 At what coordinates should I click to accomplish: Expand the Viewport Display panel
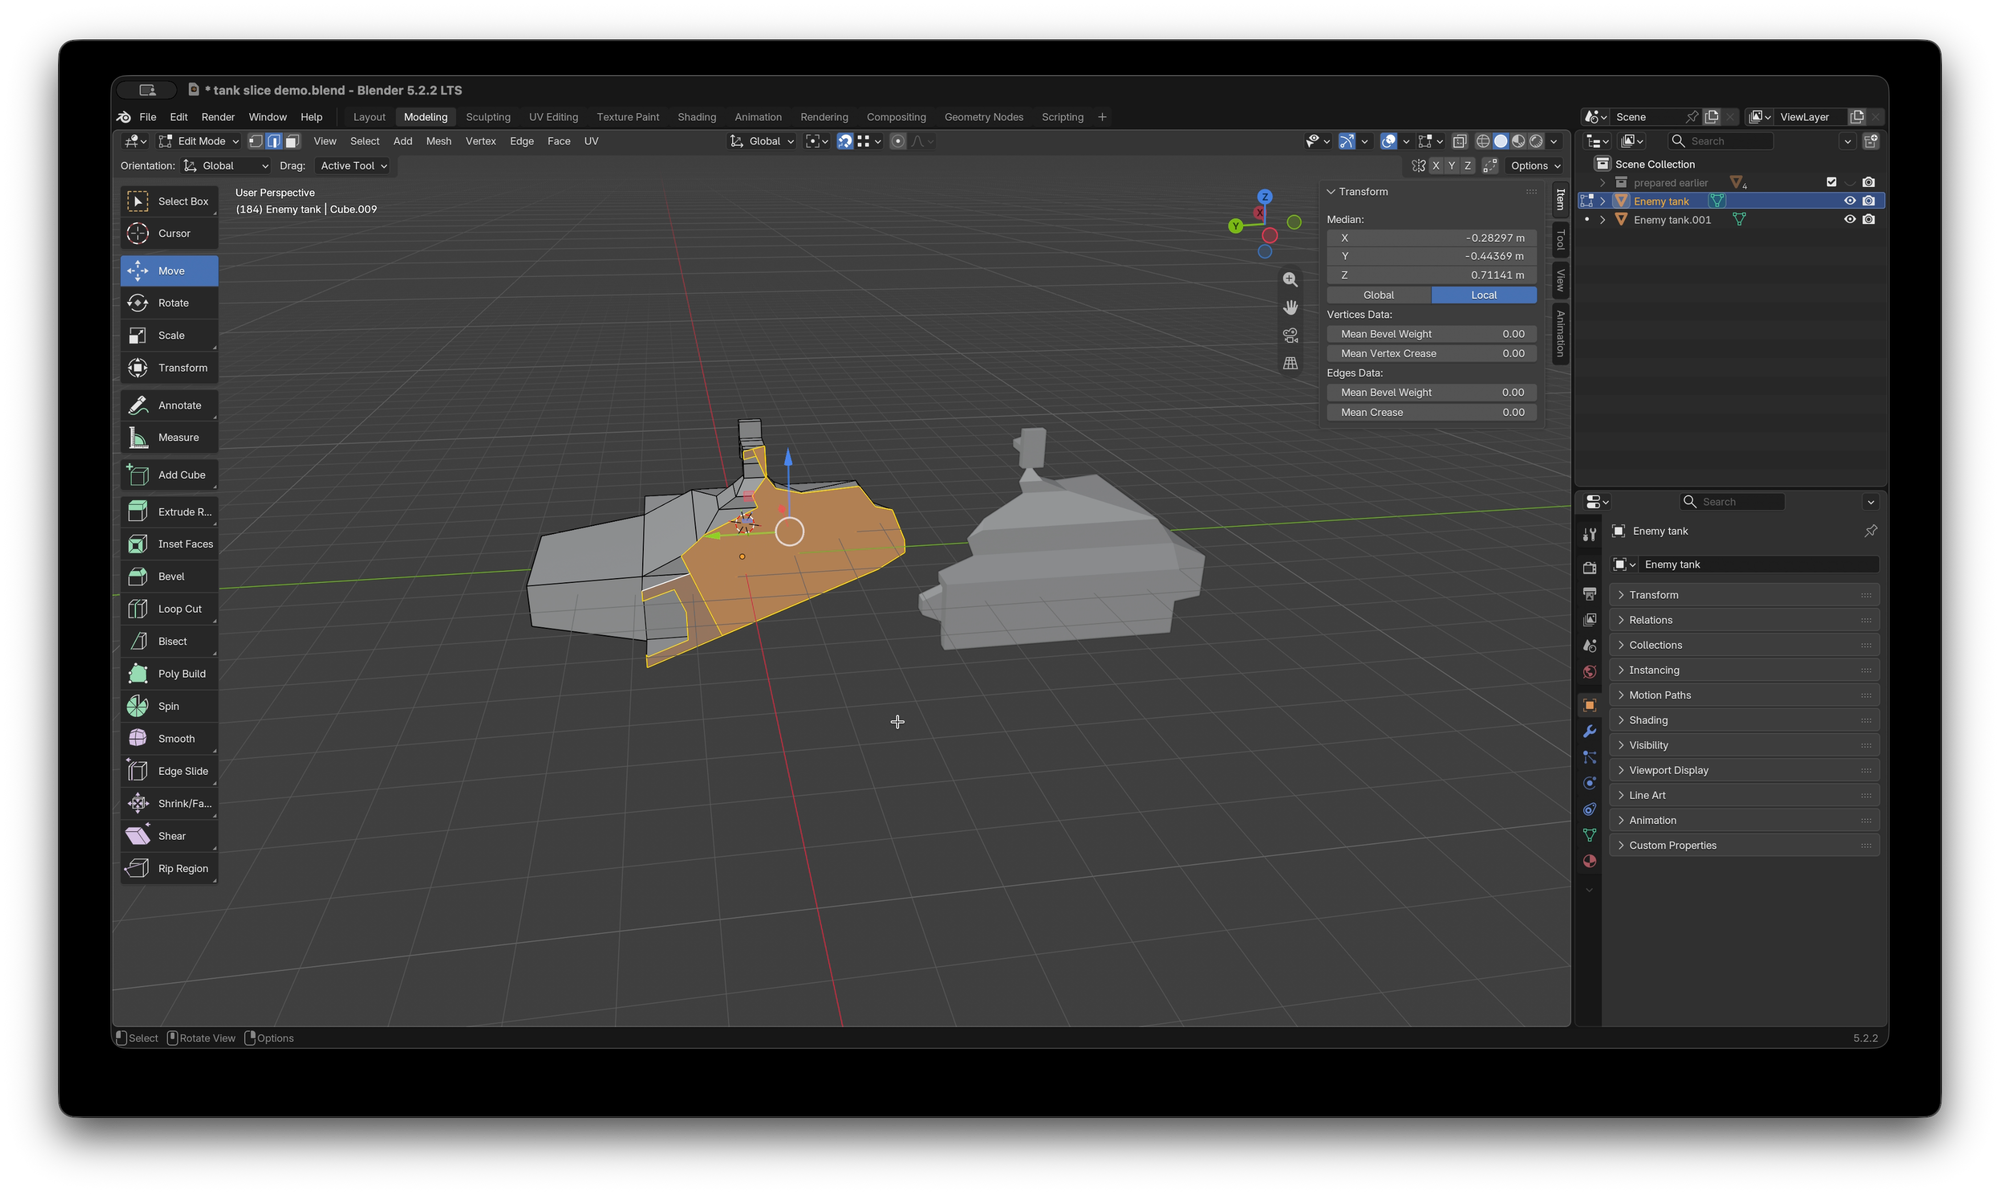coord(1743,770)
